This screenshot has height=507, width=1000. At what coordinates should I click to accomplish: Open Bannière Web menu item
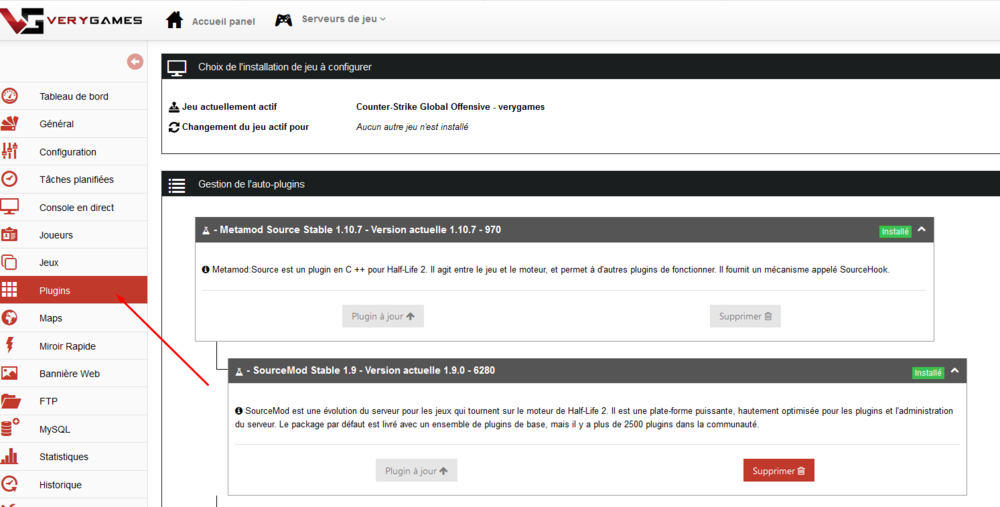coord(73,373)
